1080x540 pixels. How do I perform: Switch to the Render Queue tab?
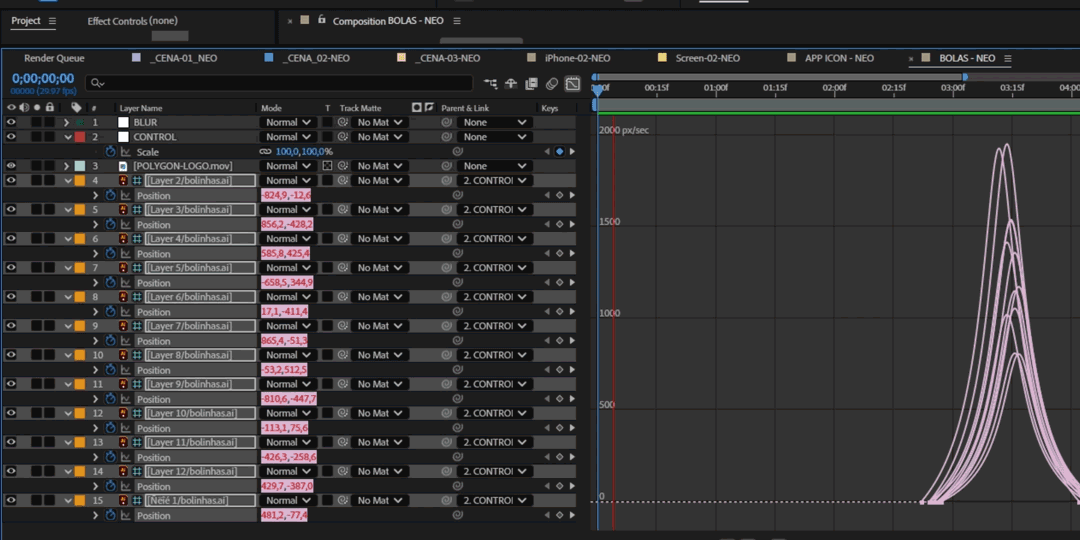coord(54,59)
